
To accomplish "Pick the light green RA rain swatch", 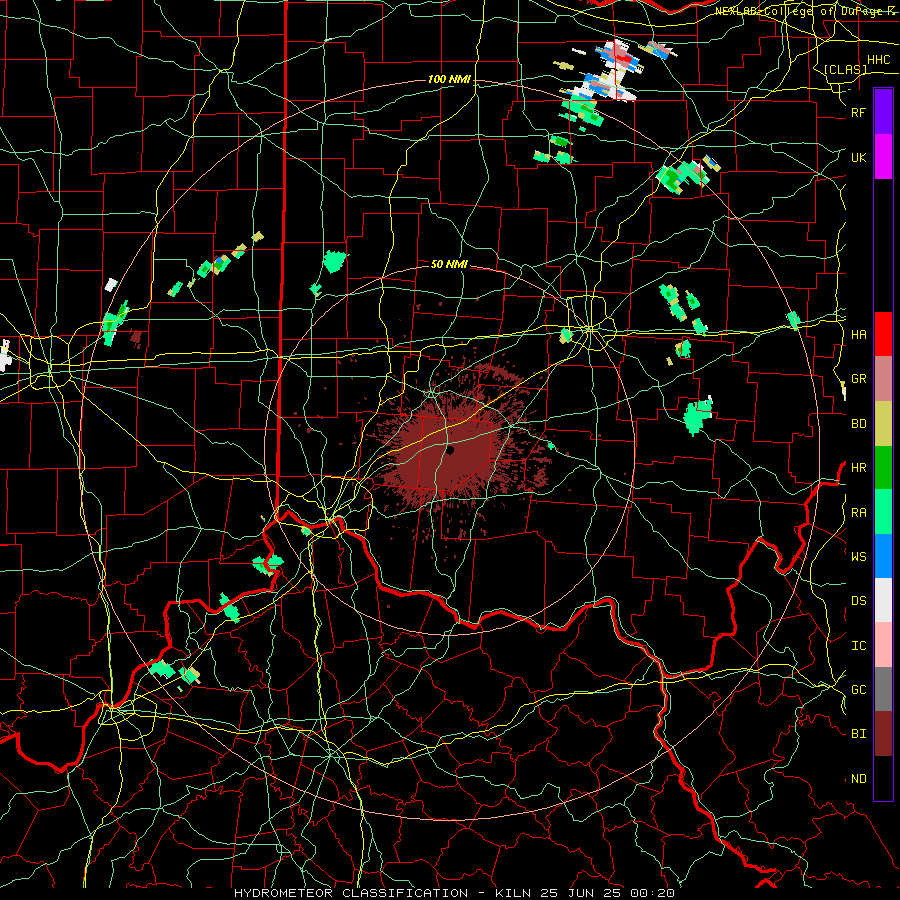I will pos(883,512).
